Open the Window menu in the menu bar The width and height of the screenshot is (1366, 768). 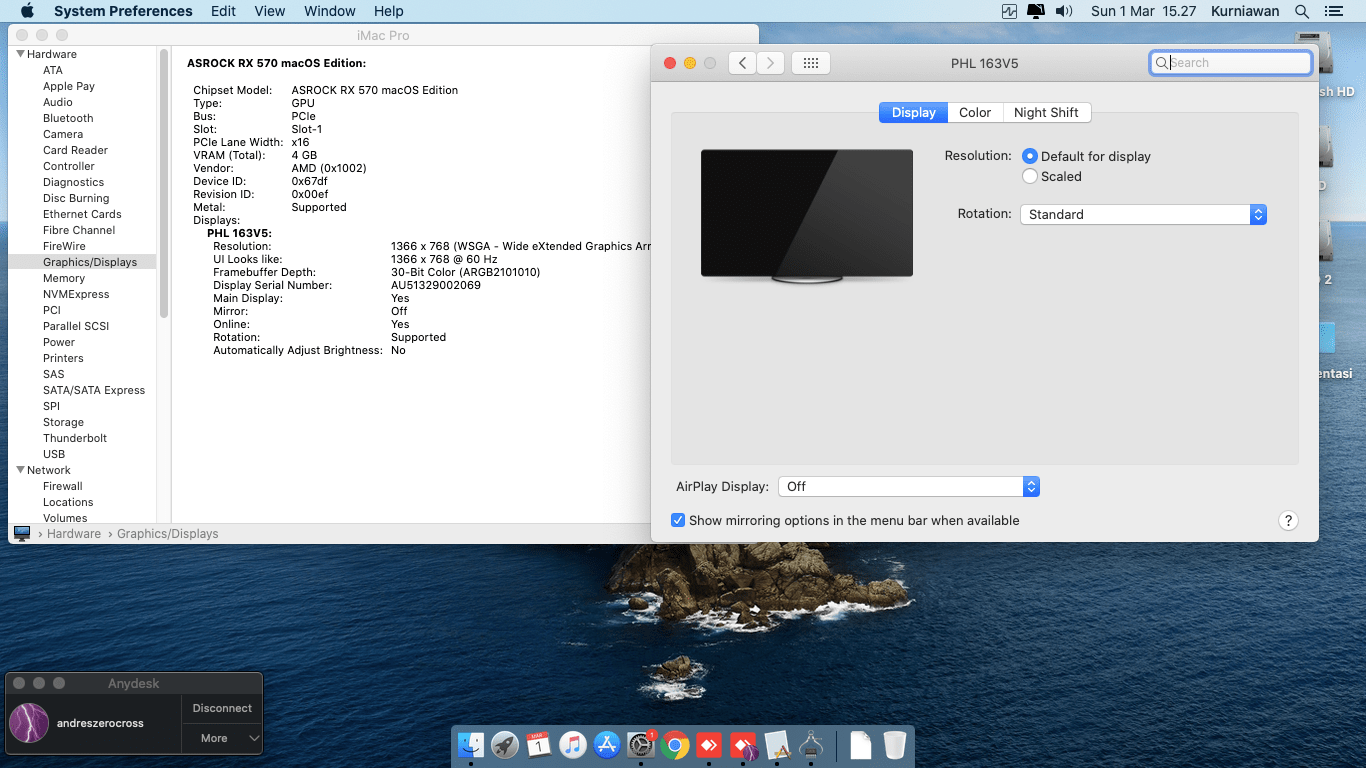pyautogui.click(x=329, y=11)
